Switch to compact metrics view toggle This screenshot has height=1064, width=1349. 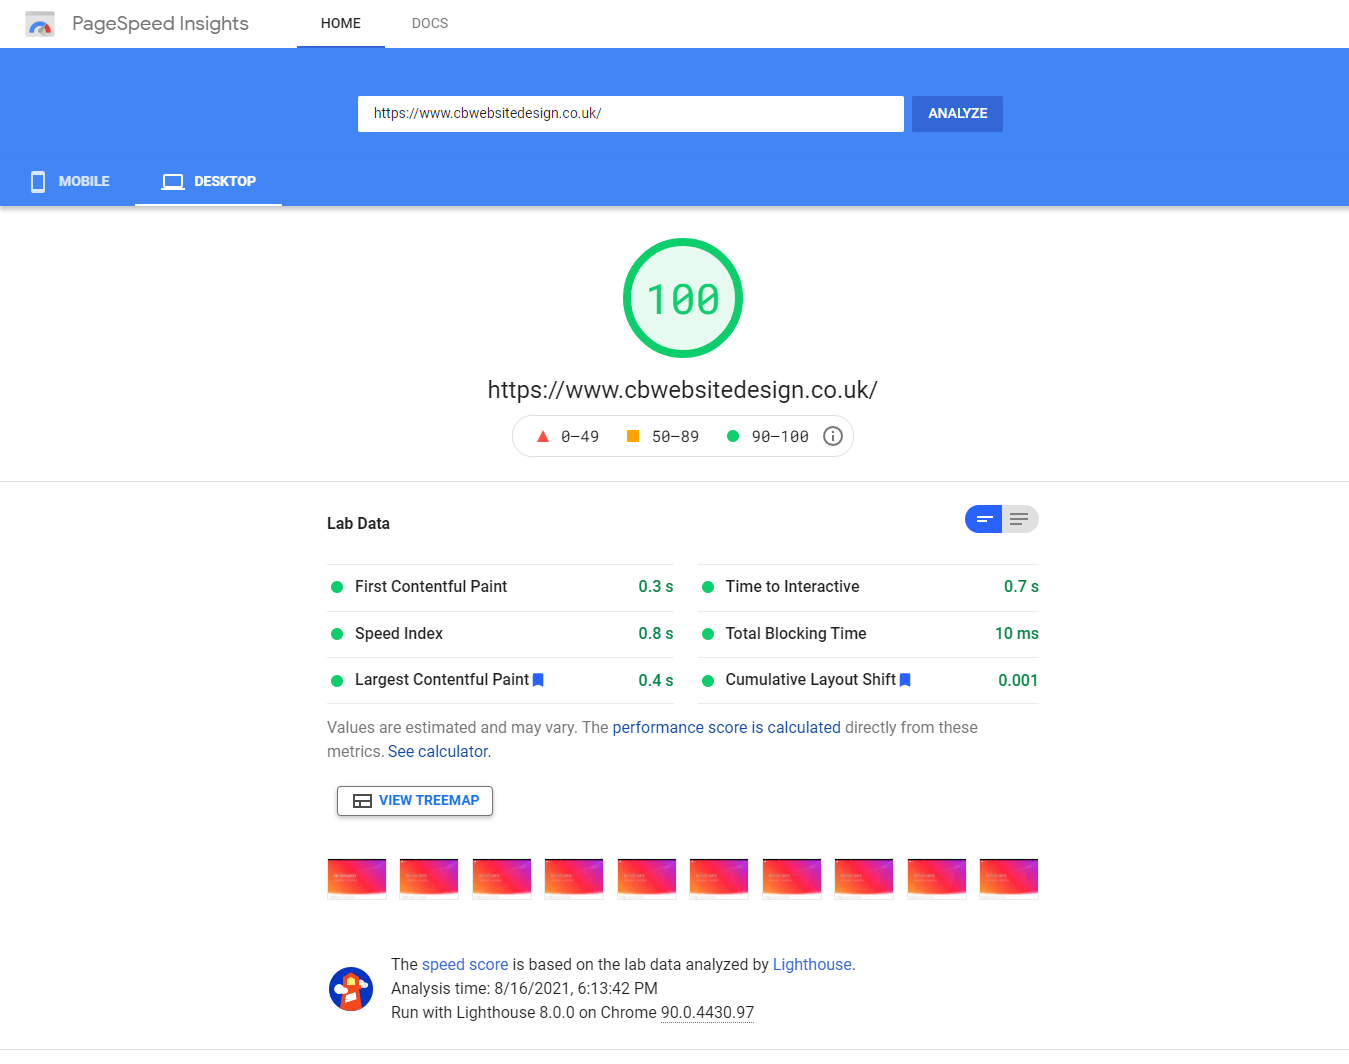tap(984, 519)
